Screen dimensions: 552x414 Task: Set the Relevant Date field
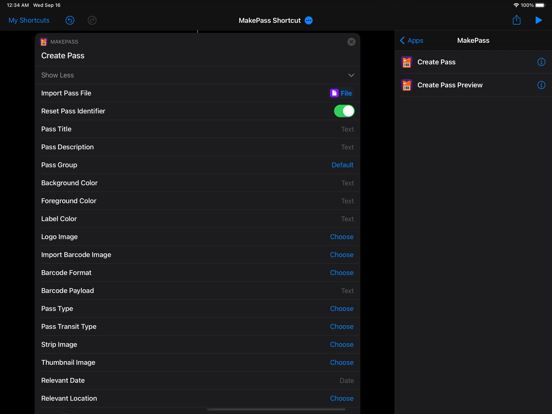coord(346,381)
